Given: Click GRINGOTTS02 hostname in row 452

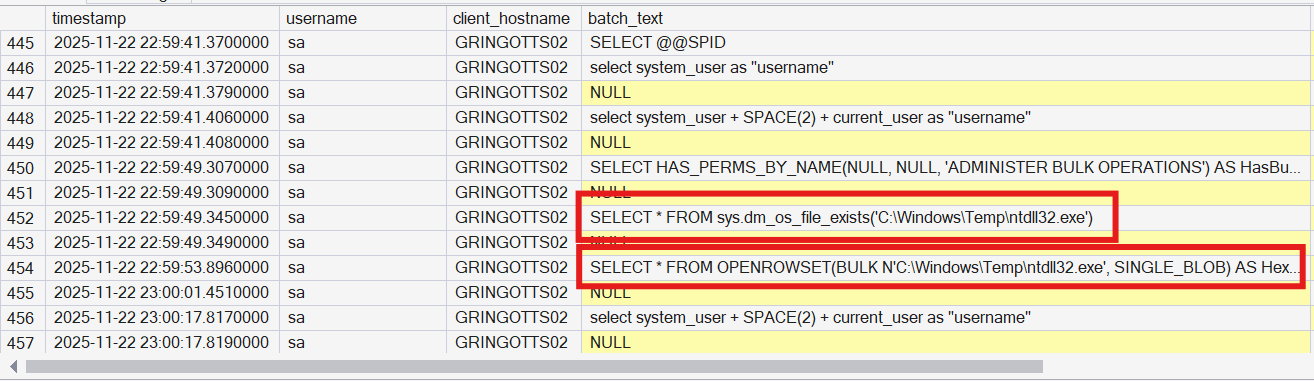Looking at the screenshot, I should tap(514, 218).
